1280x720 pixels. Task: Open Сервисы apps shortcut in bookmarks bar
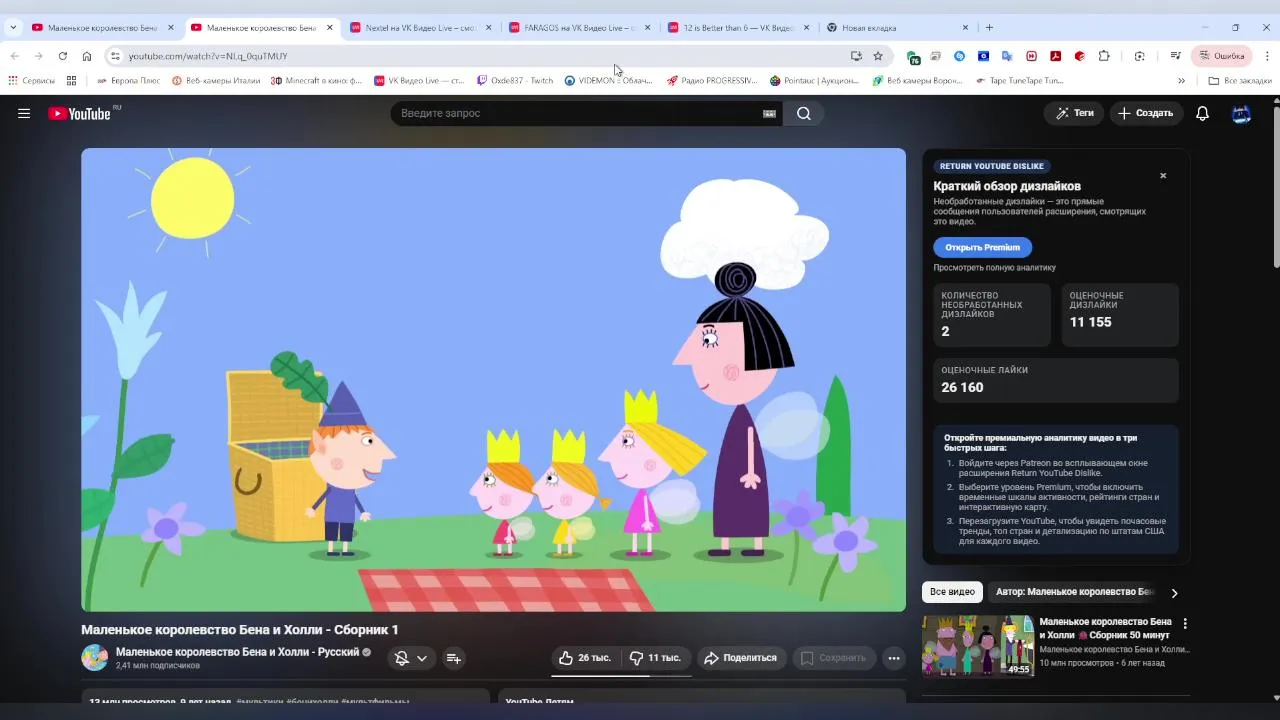pyautogui.click(x=31, y=80)
